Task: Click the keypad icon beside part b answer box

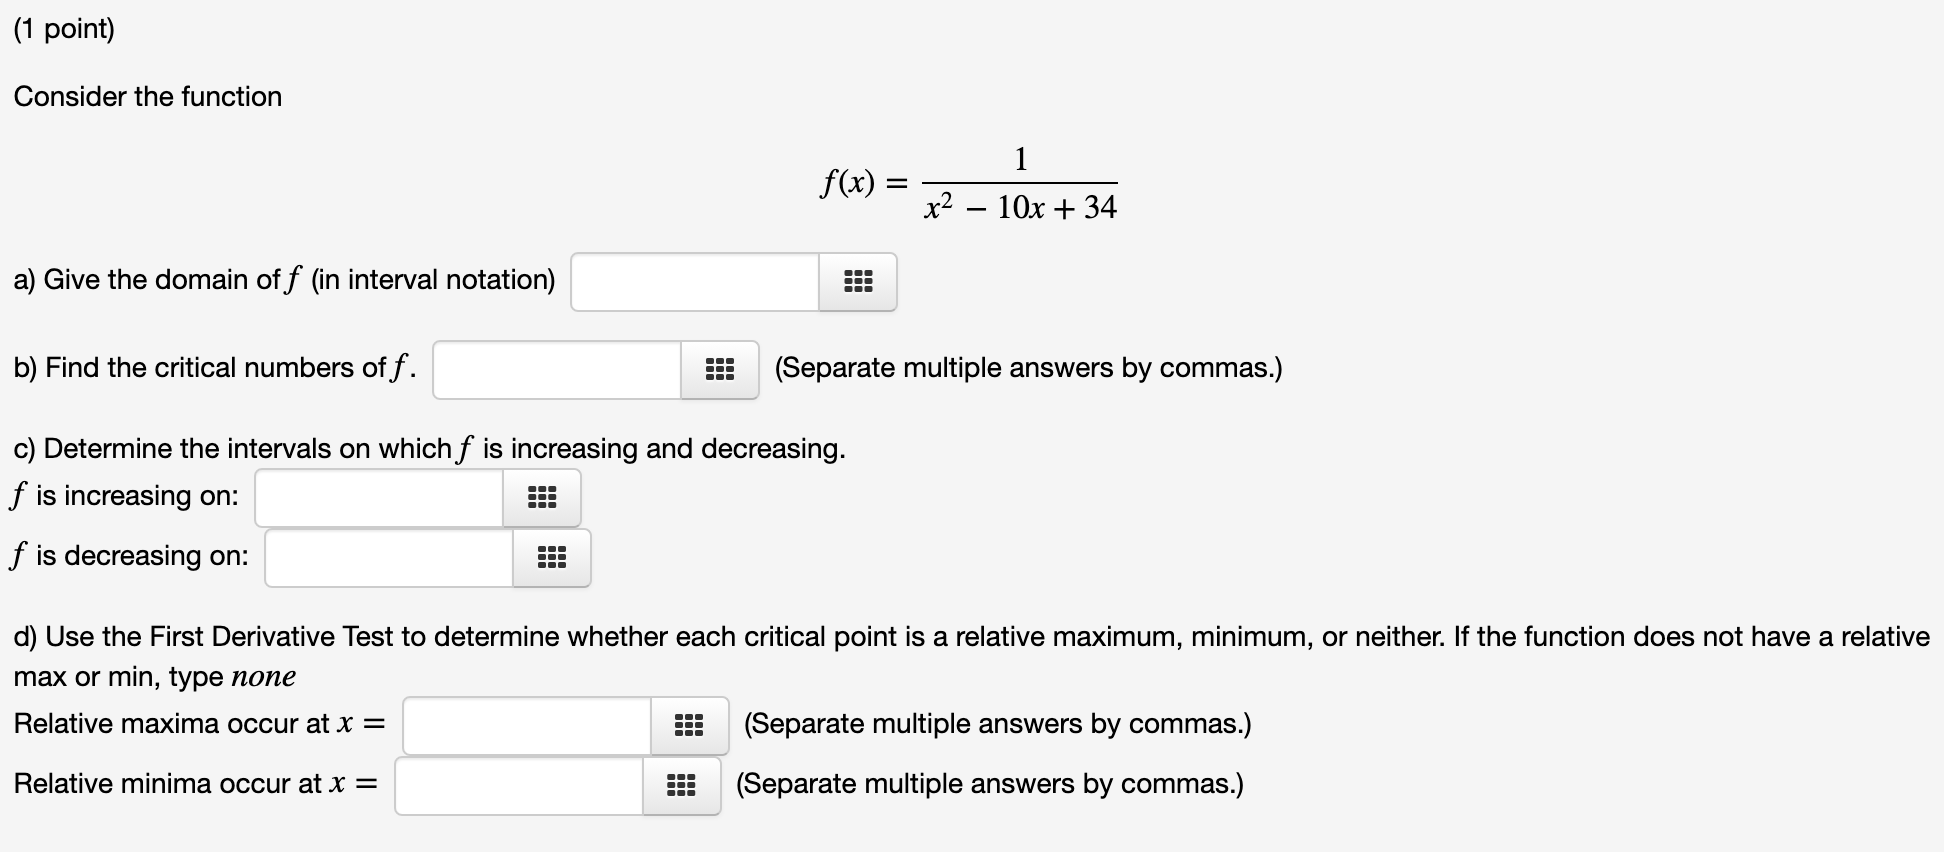Action: click(x=720, y=369)
